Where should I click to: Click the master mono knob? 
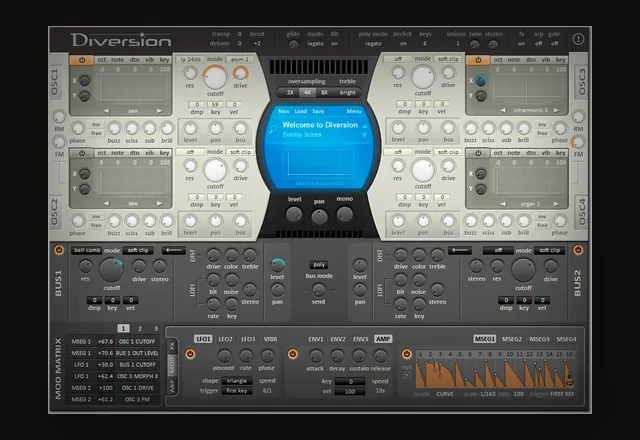point(344,214)
